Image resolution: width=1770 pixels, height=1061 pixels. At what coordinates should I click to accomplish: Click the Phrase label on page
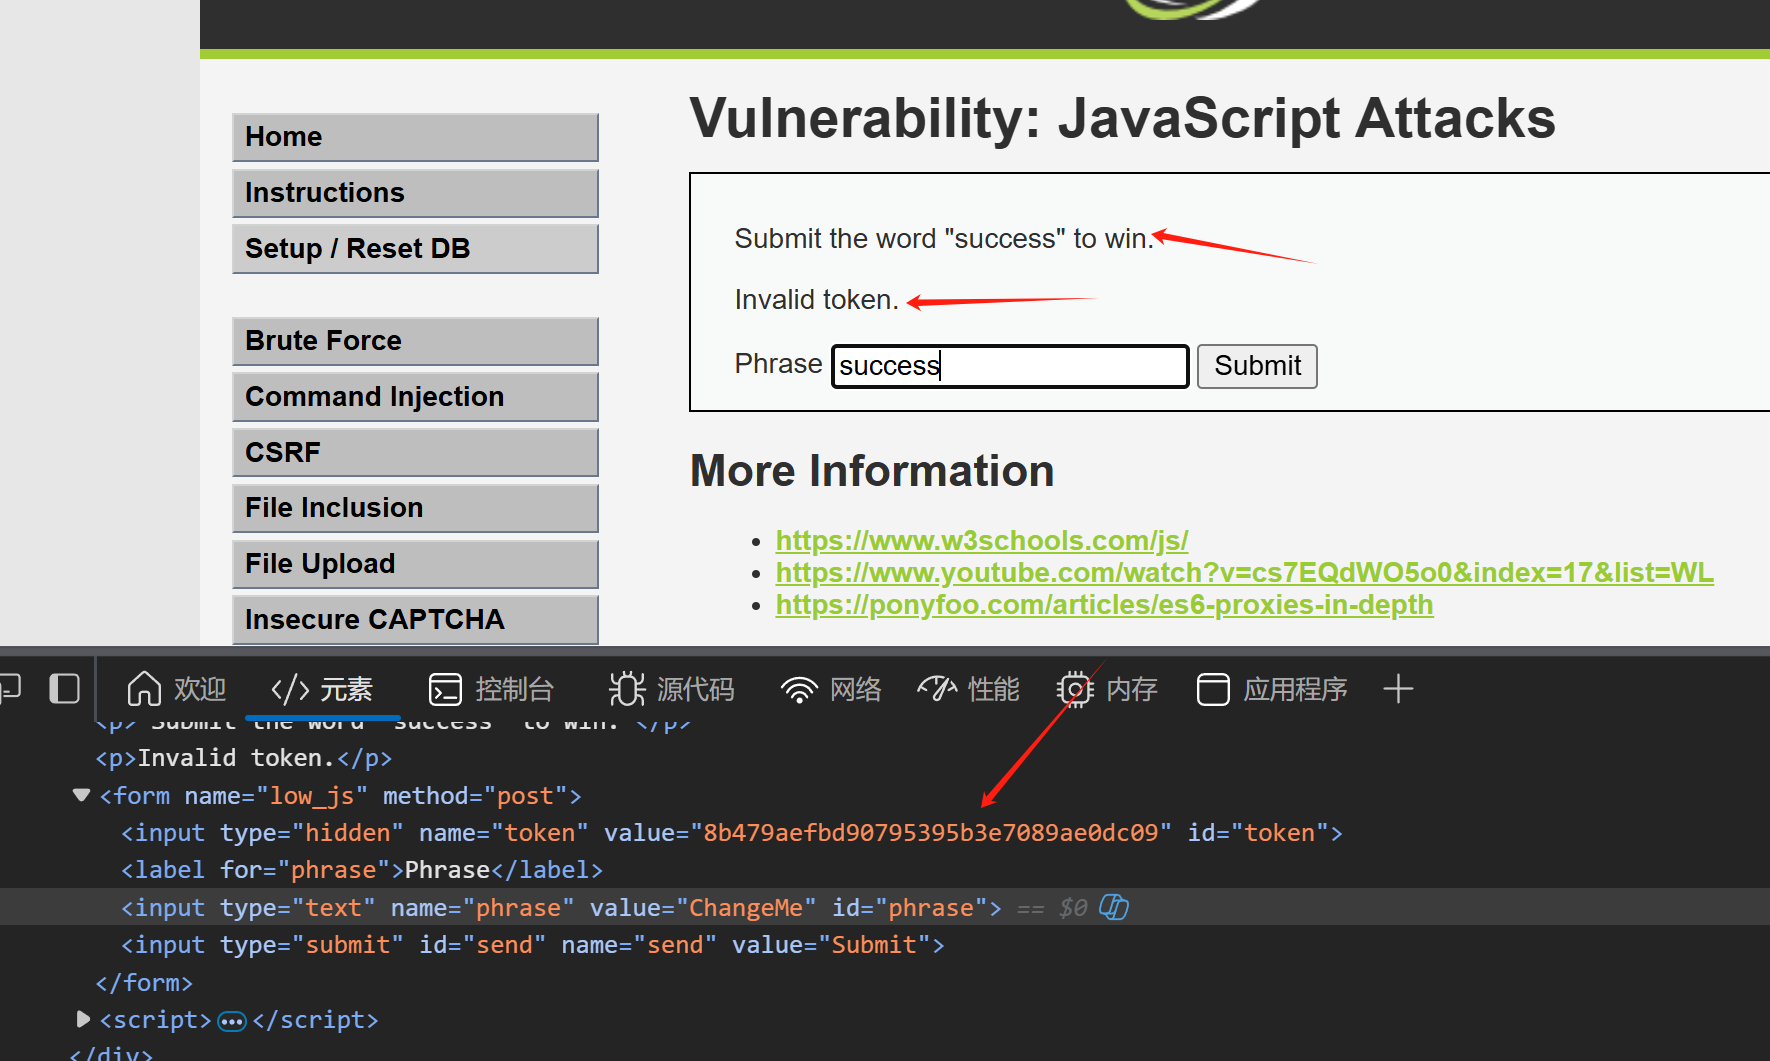point(778,364)
